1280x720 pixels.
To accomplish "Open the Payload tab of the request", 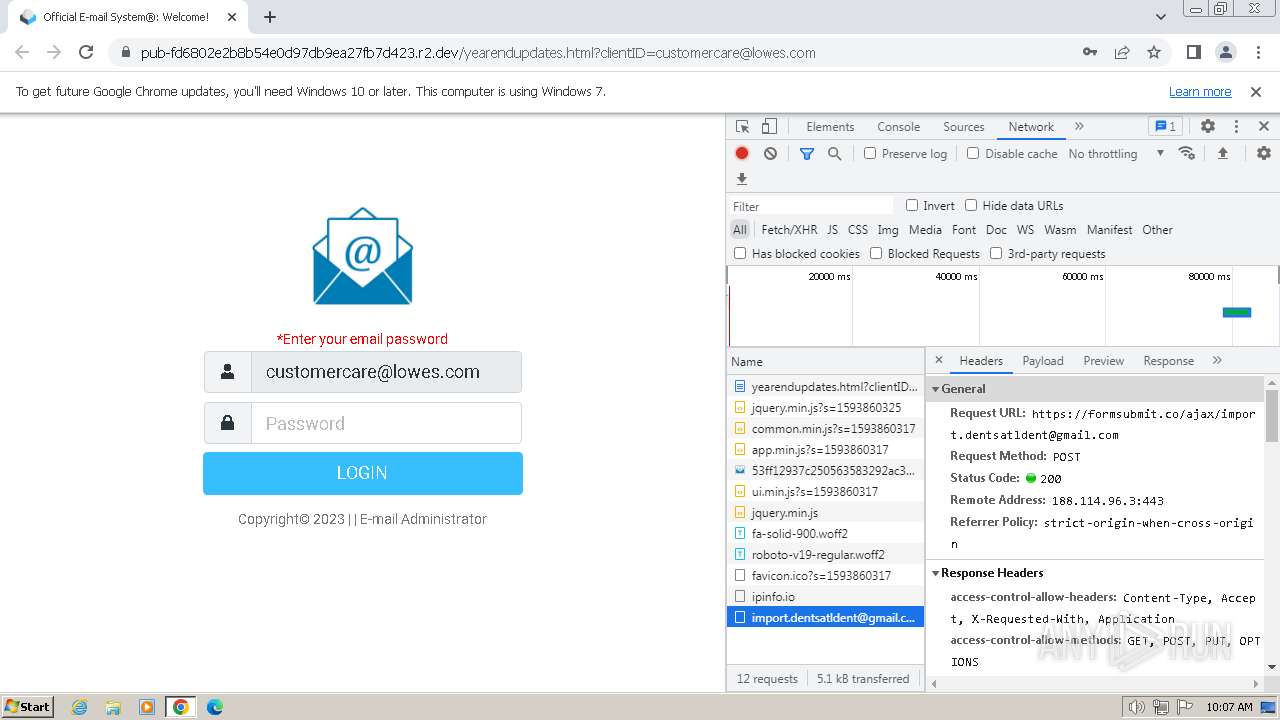I will click(x=1043, y=360).
